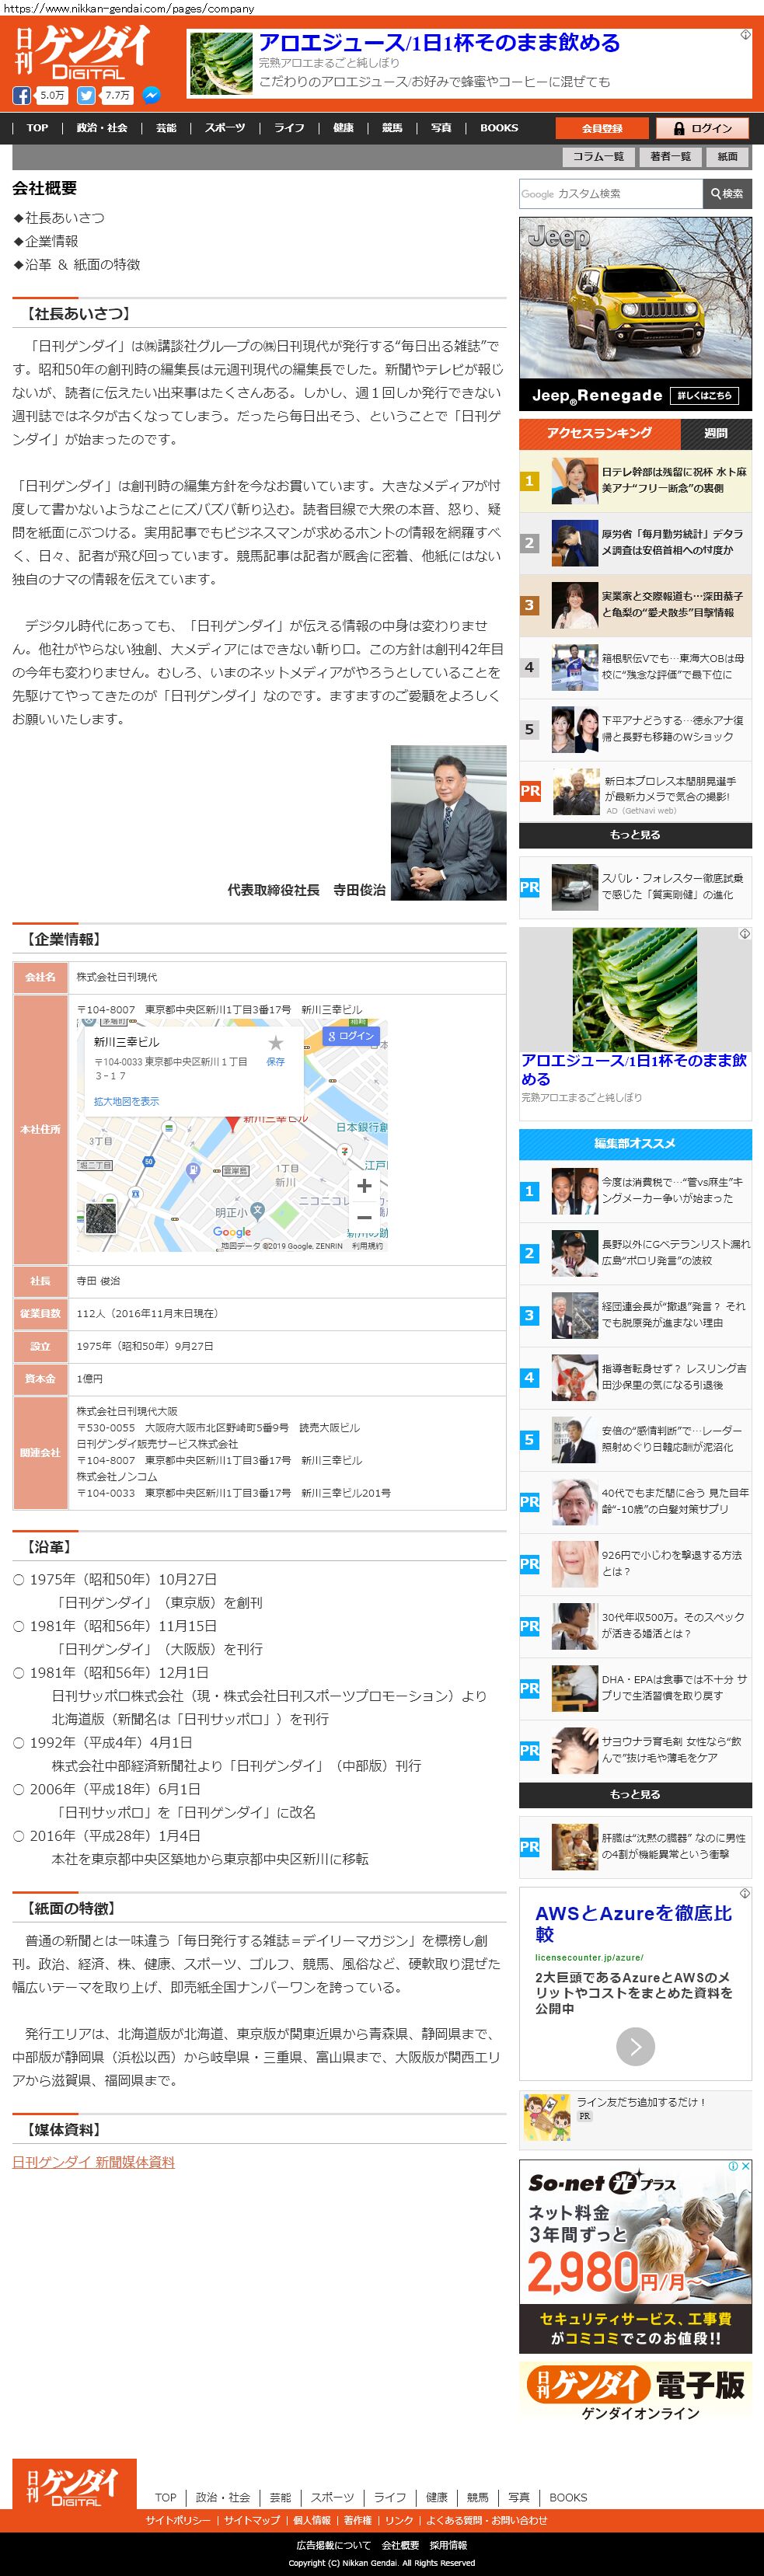The image size is (764, 2576).
Task: Click the lock icon ログイン button
Action: (x=702, y=128)
